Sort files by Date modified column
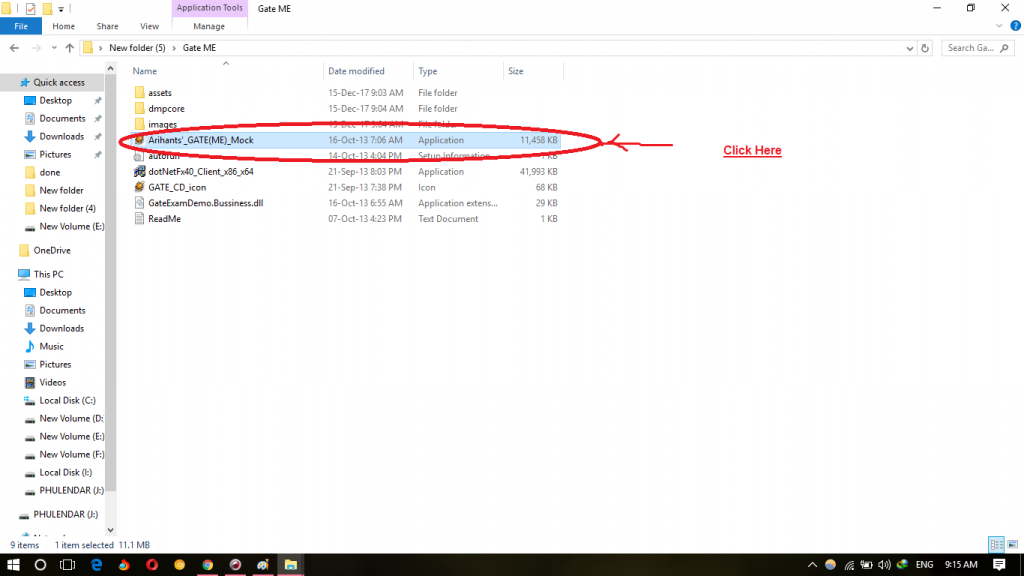Image resolution: width=1024 pixels, height=576 pixels. pos(357,71)
